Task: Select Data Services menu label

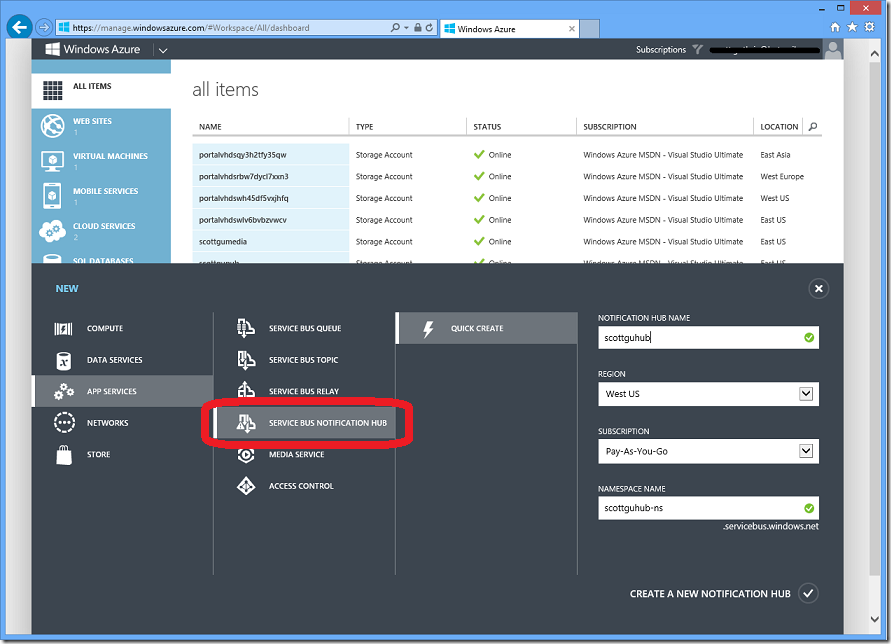Action: 114,360
